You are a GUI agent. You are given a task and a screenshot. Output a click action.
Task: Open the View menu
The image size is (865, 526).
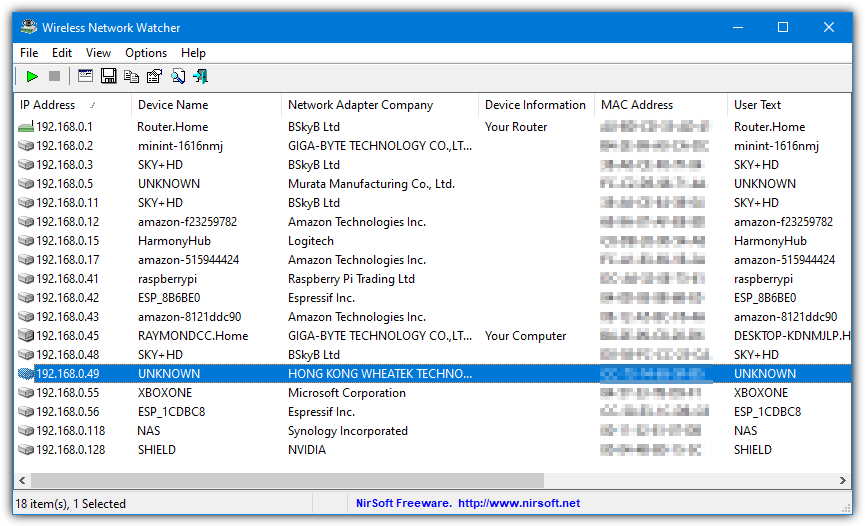[98, 53]
